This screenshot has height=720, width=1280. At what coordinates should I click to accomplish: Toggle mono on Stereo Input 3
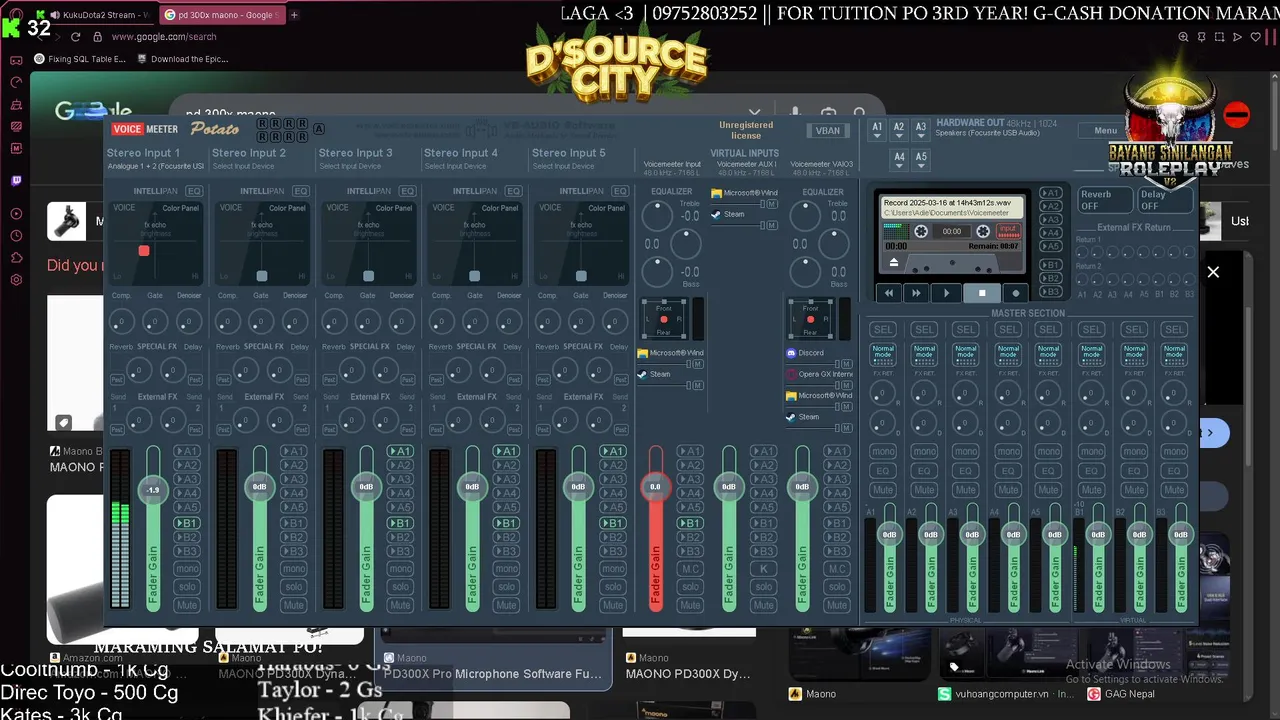pyautogui.click(x=400, y=569)
